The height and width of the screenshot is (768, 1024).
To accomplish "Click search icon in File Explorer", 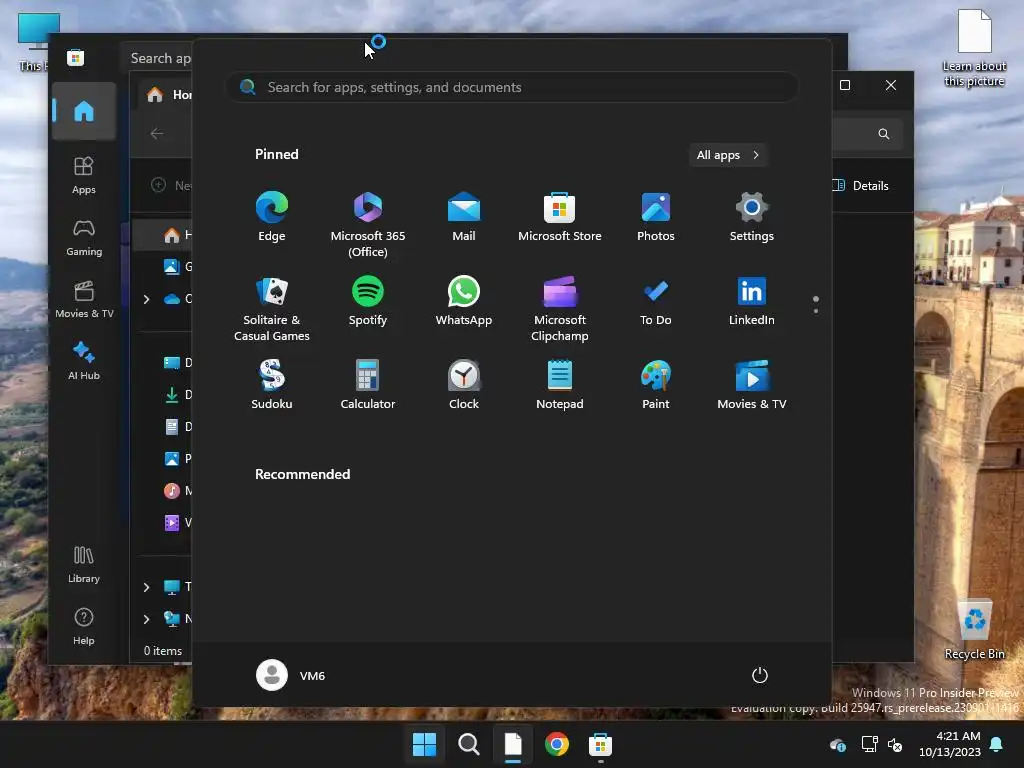I will click(884, 134).
